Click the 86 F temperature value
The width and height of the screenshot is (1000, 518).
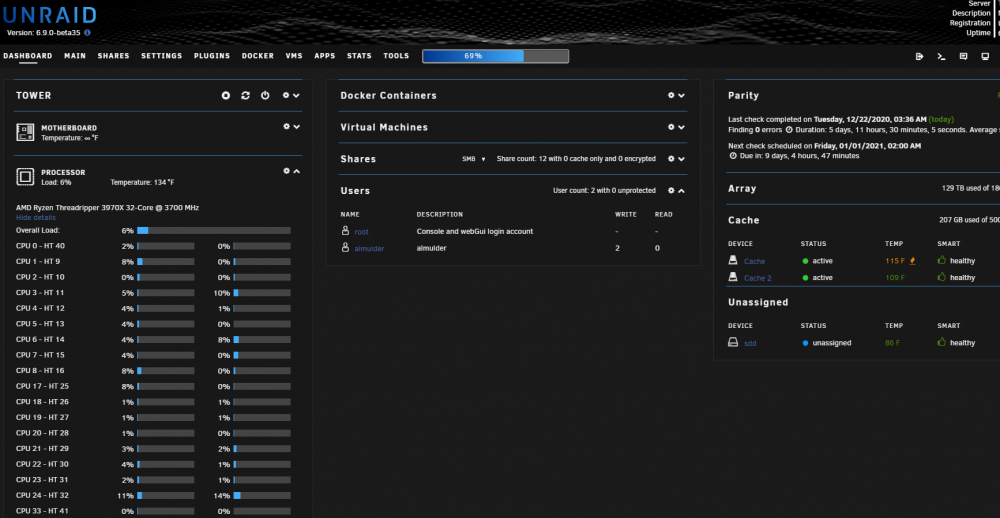coord(893,343)
